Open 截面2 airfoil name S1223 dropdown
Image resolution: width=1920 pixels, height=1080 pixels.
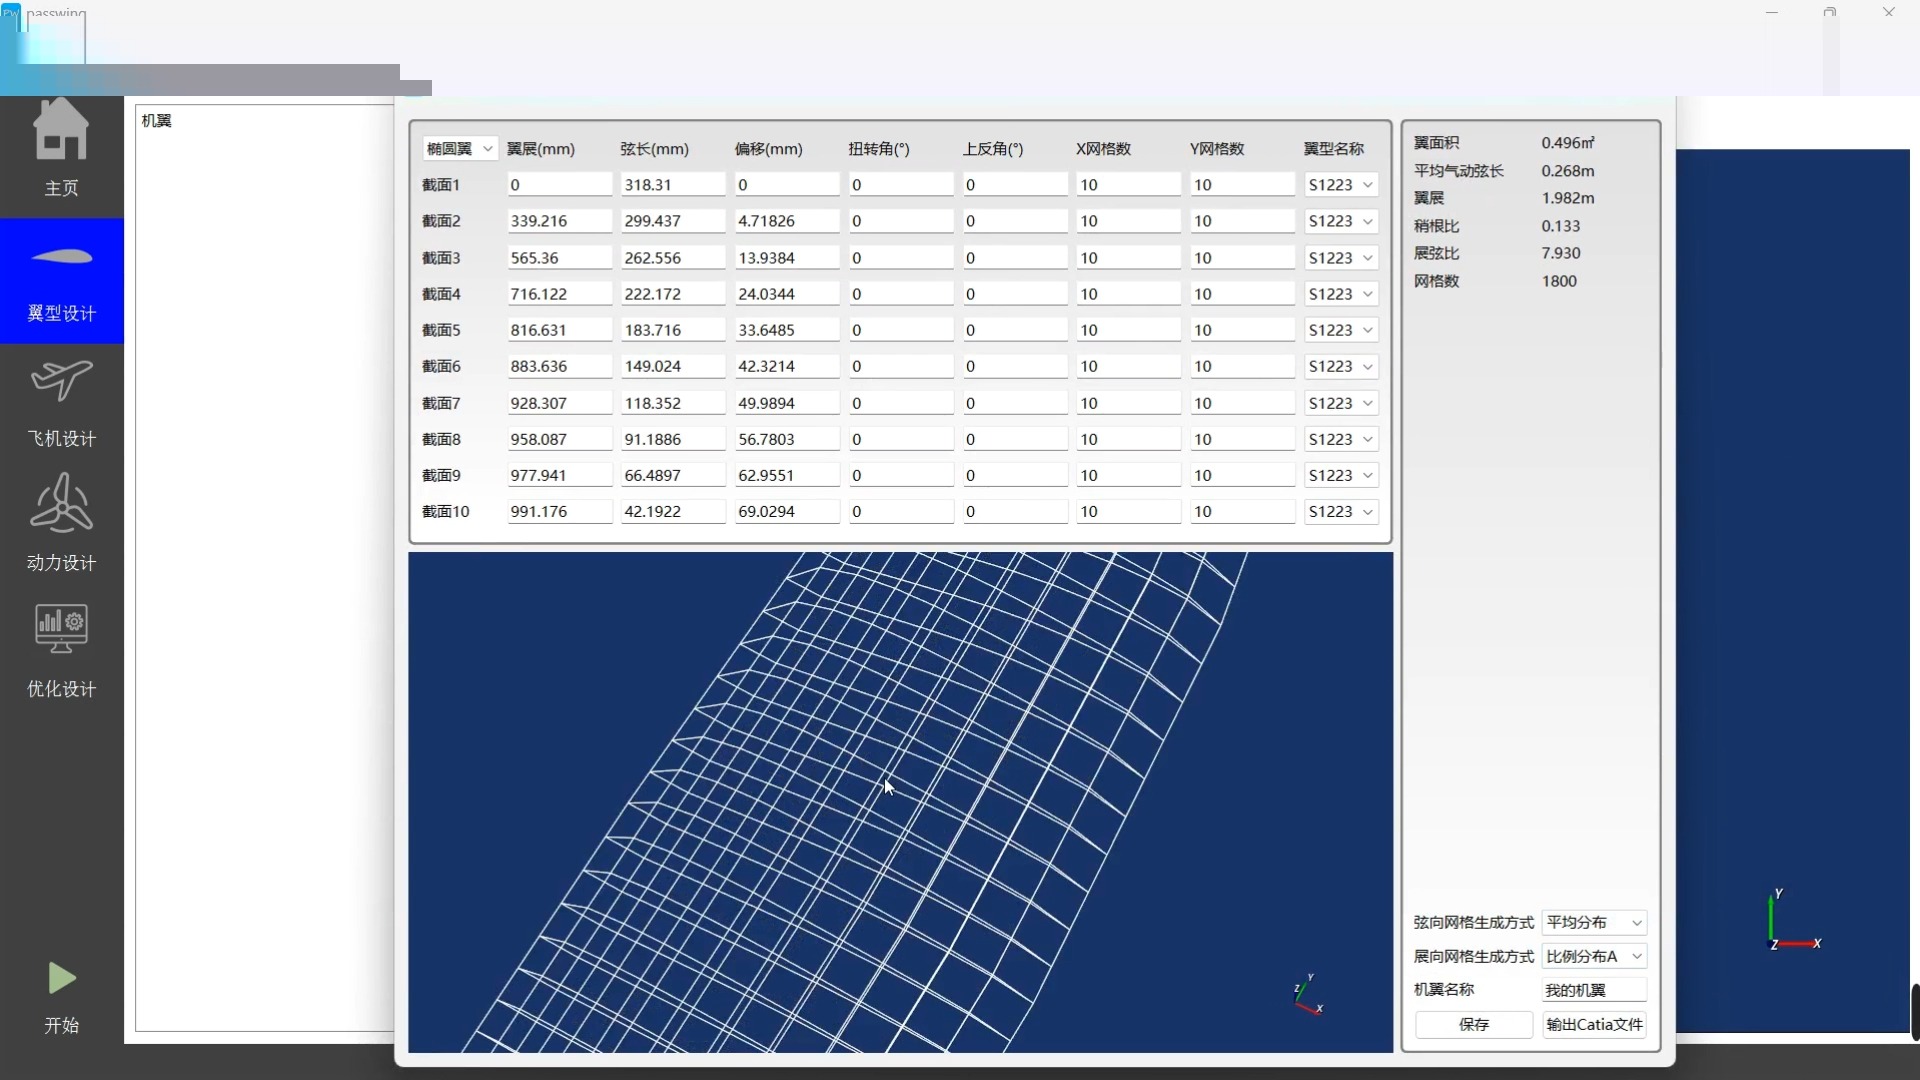click(x=1340, y=221)
